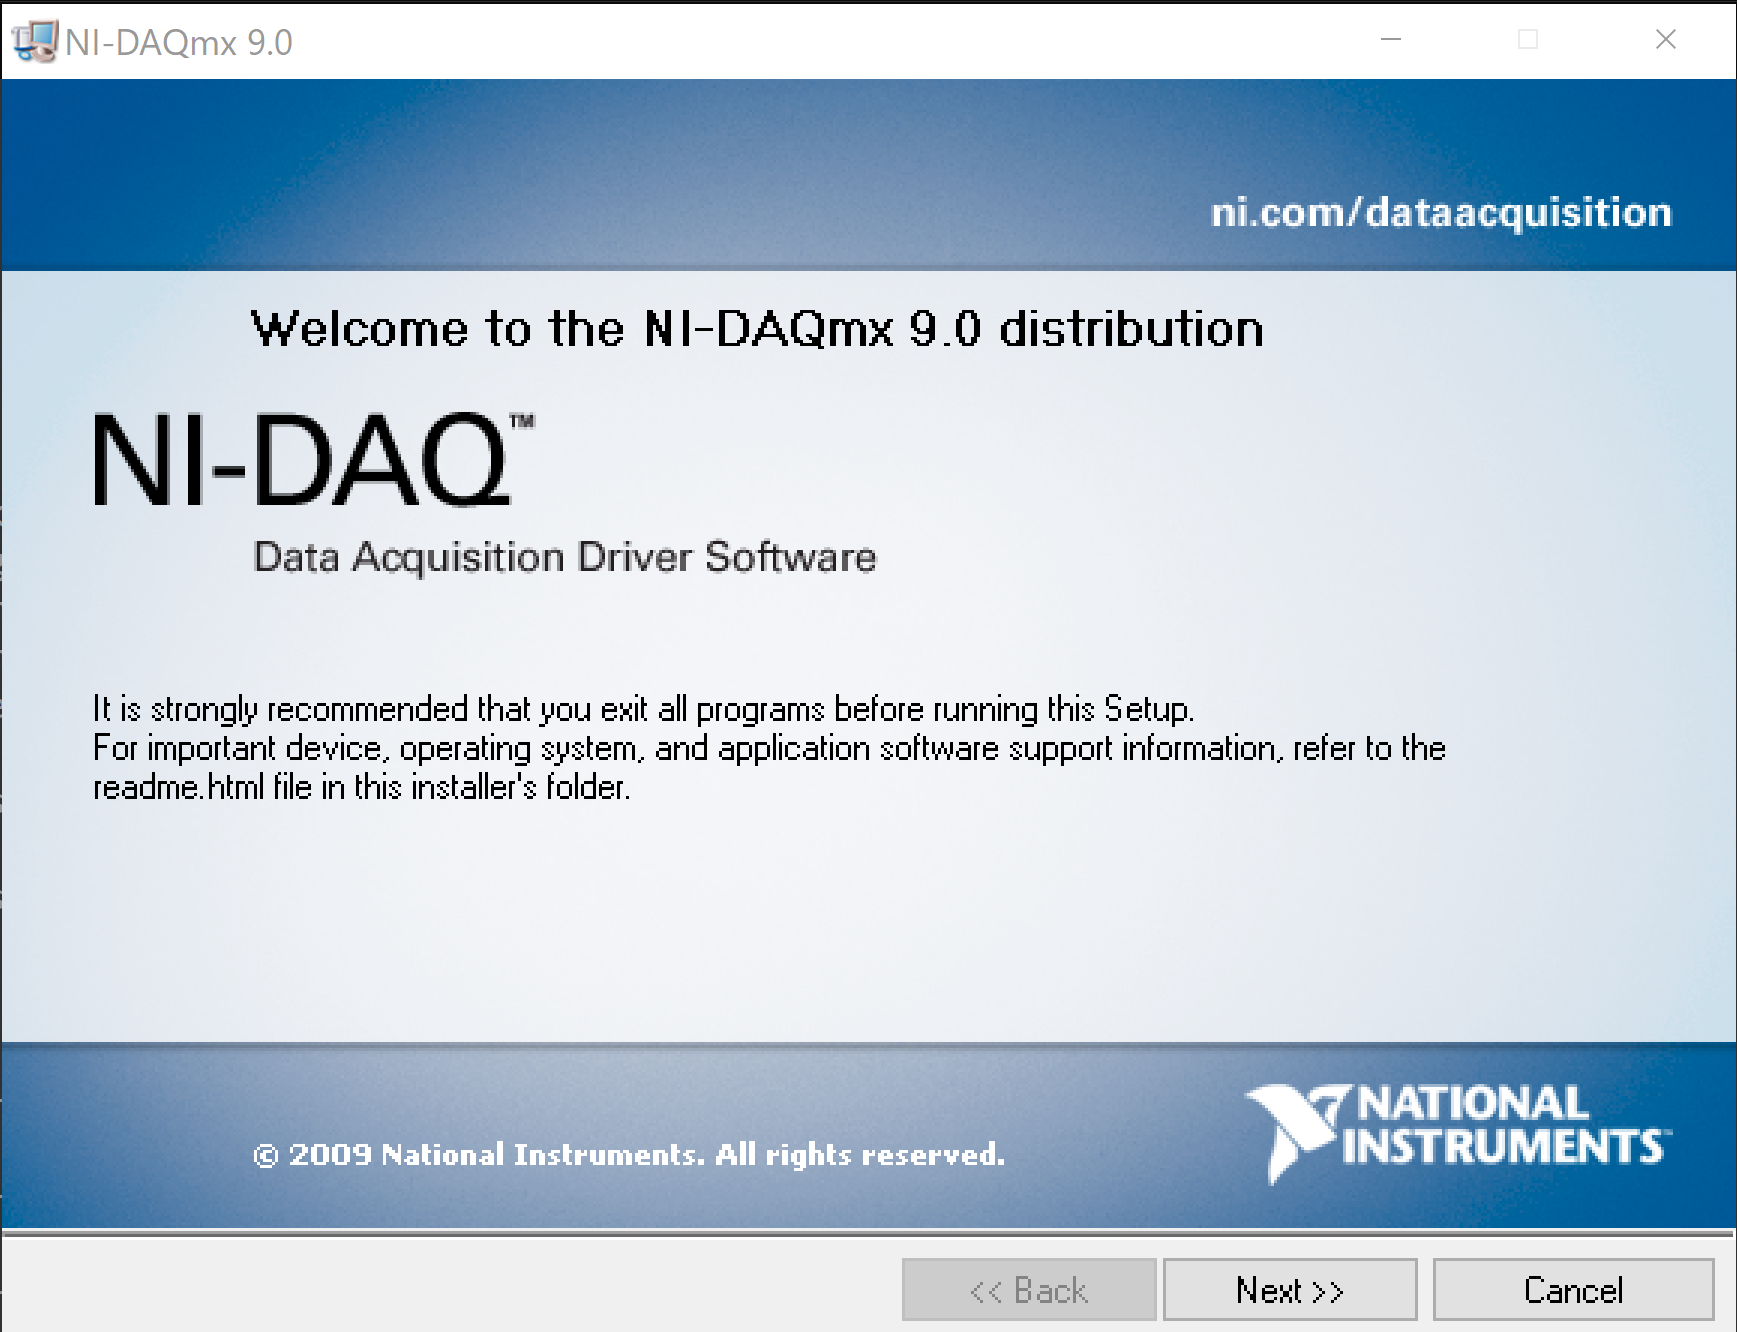Click "Data Acquisition Driver Software" text

coord(565,558)
